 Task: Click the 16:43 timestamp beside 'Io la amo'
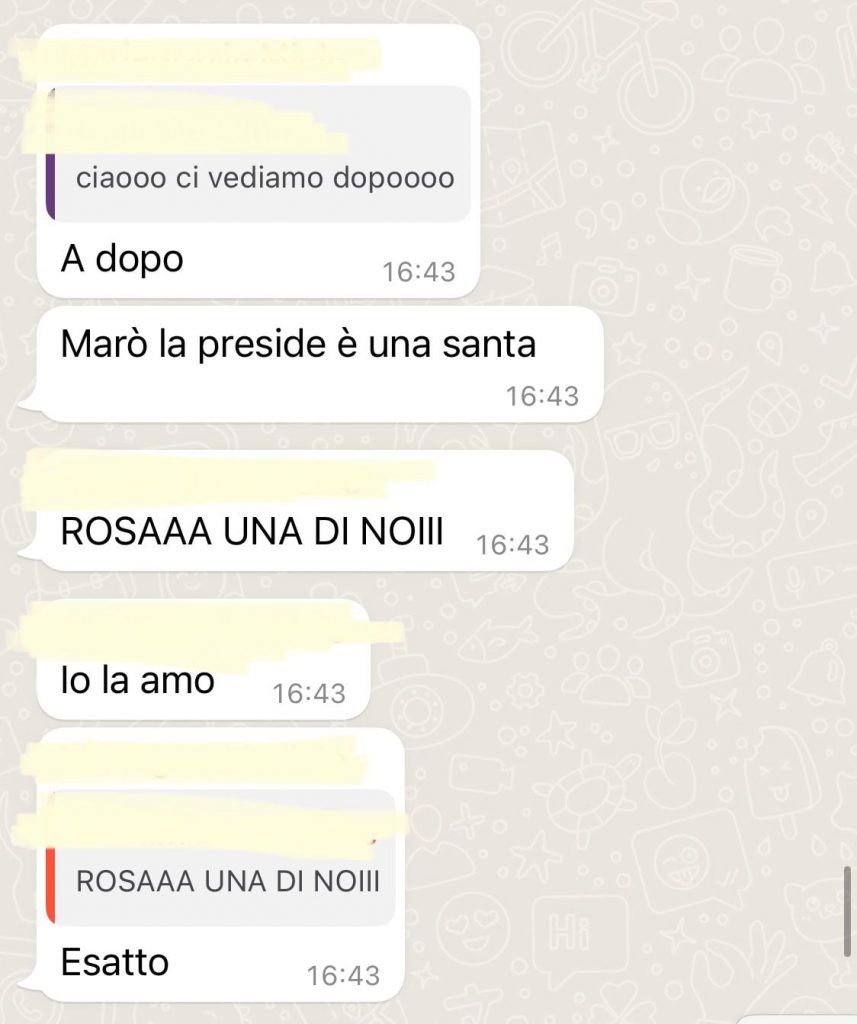(308, 694)
